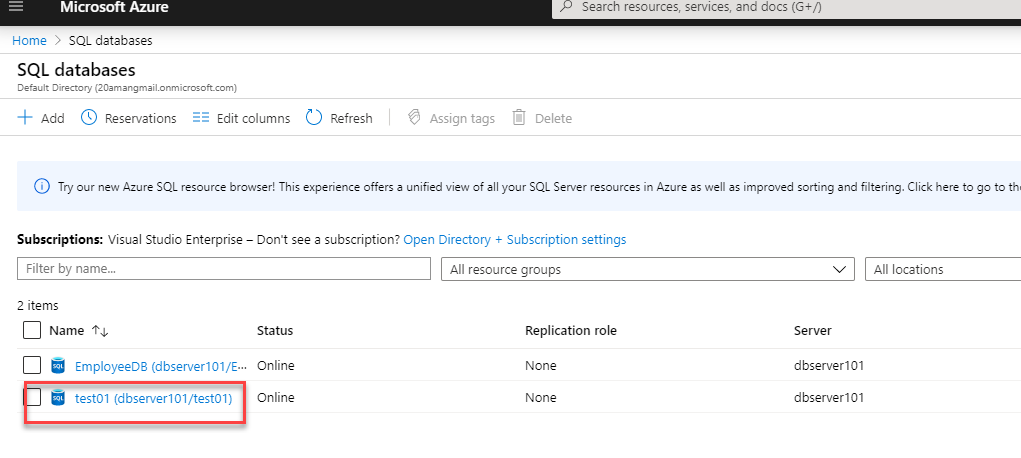
Task: Click the info icon in banner
Action: coord(42,186)
